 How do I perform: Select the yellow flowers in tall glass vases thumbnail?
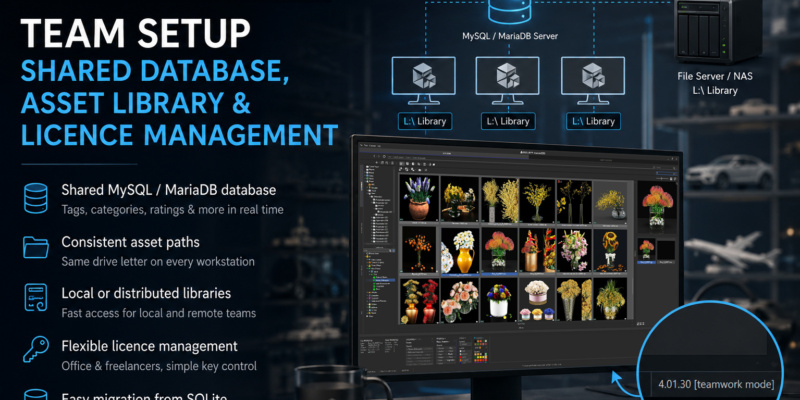point(574,299)
